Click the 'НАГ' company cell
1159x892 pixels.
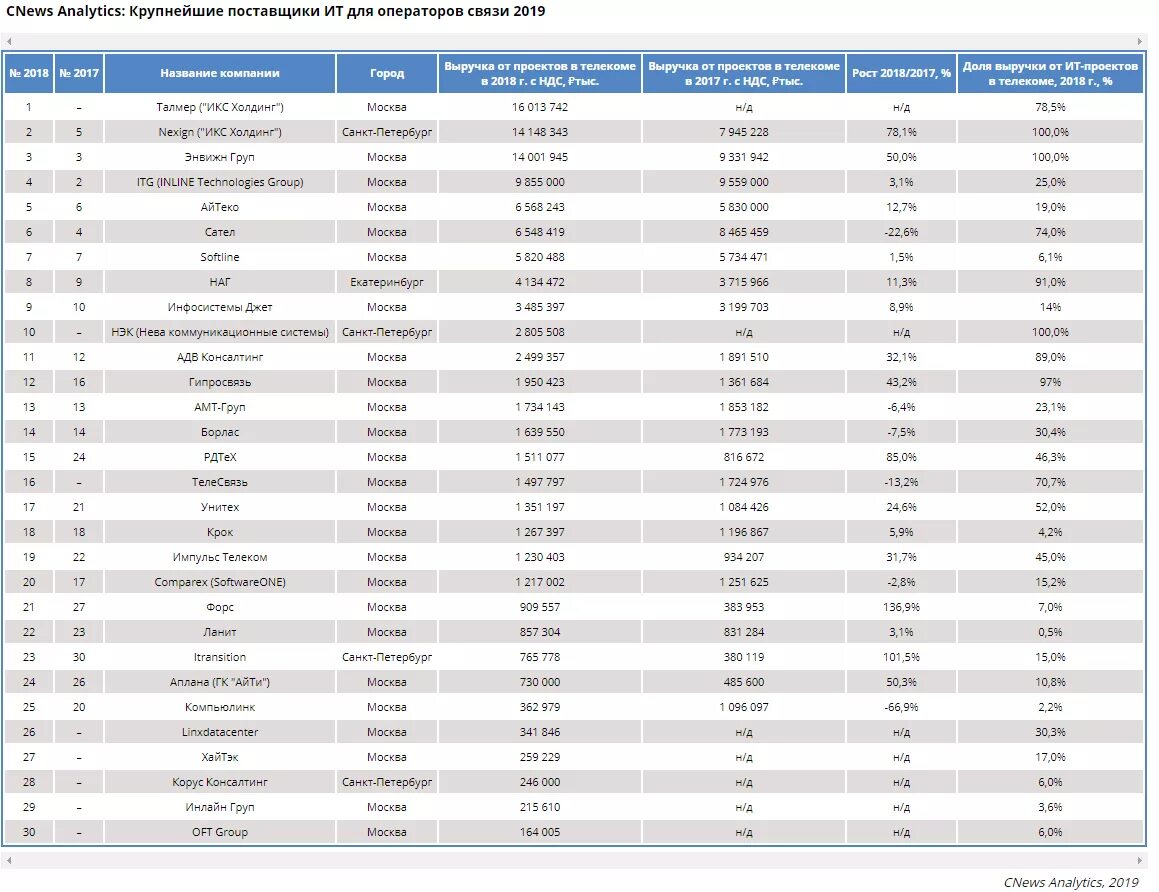220,282
